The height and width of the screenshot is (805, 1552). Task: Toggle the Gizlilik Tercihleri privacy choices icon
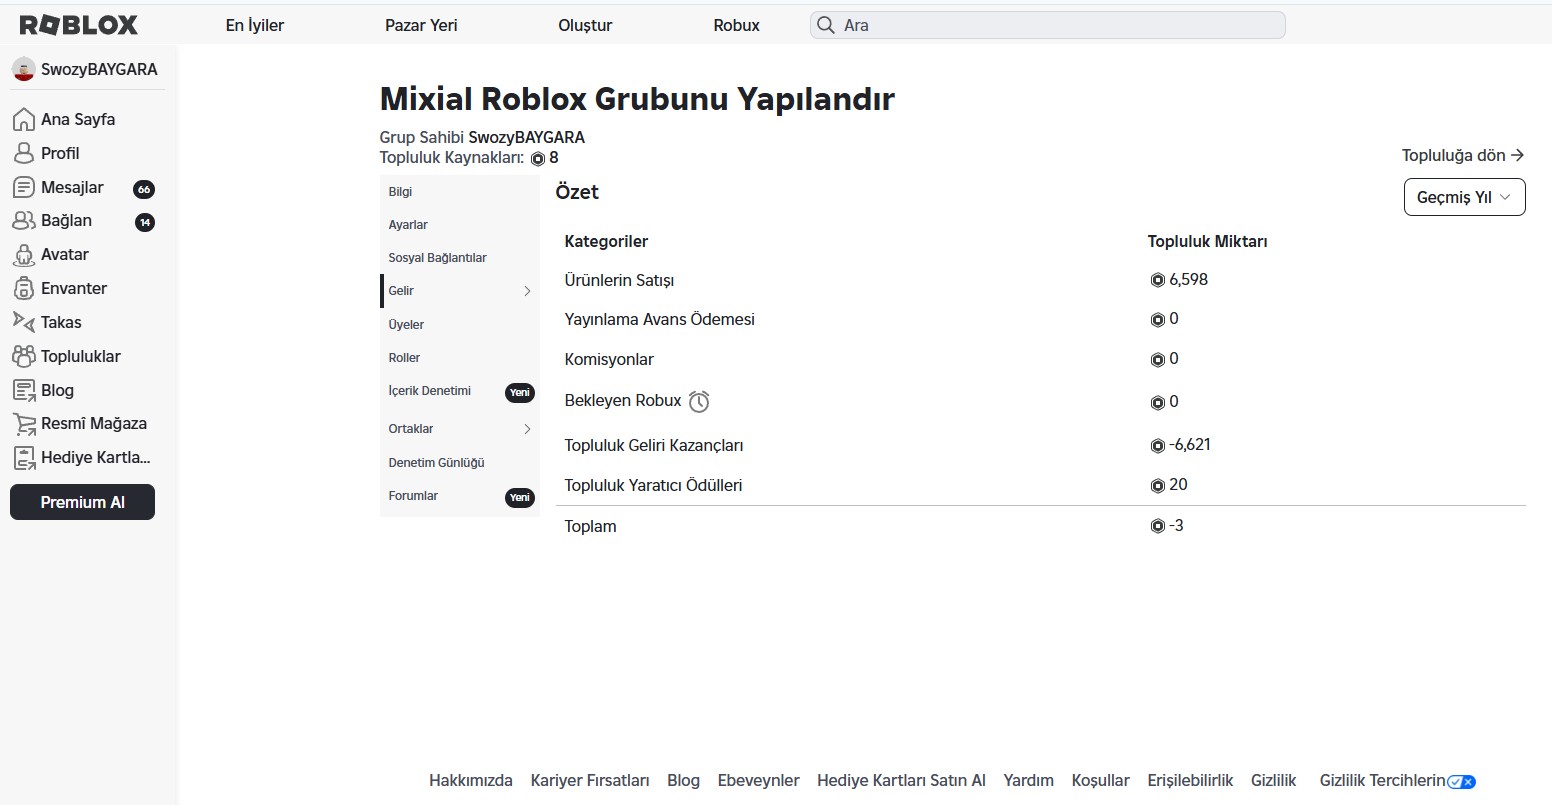[1462, 782]
